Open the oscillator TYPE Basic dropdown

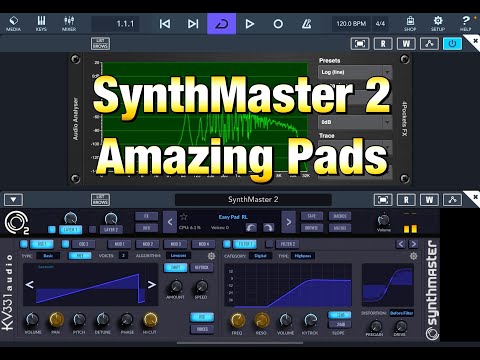click(48, 256)
